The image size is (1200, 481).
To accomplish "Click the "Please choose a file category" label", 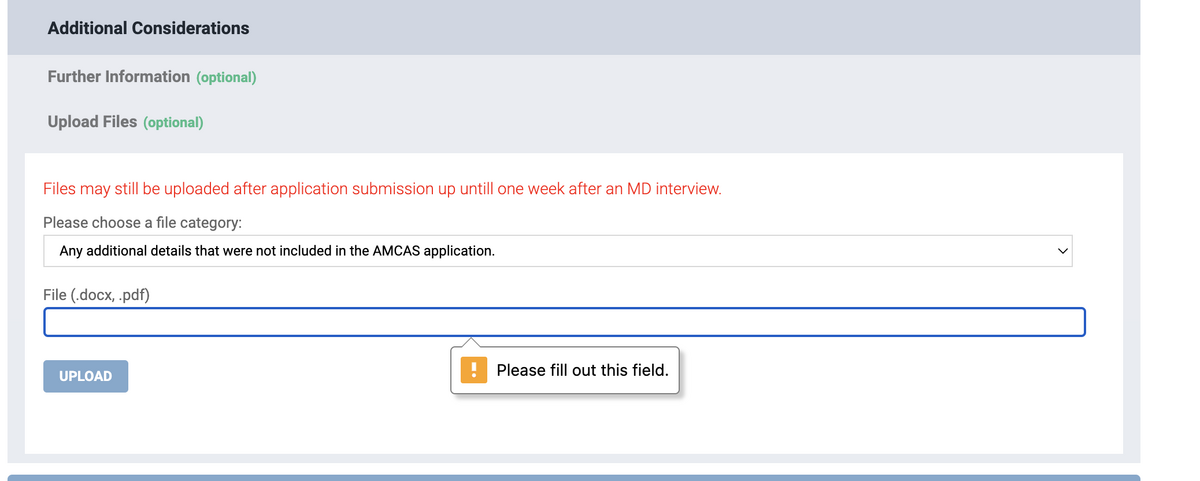I will tap(143, 222).
